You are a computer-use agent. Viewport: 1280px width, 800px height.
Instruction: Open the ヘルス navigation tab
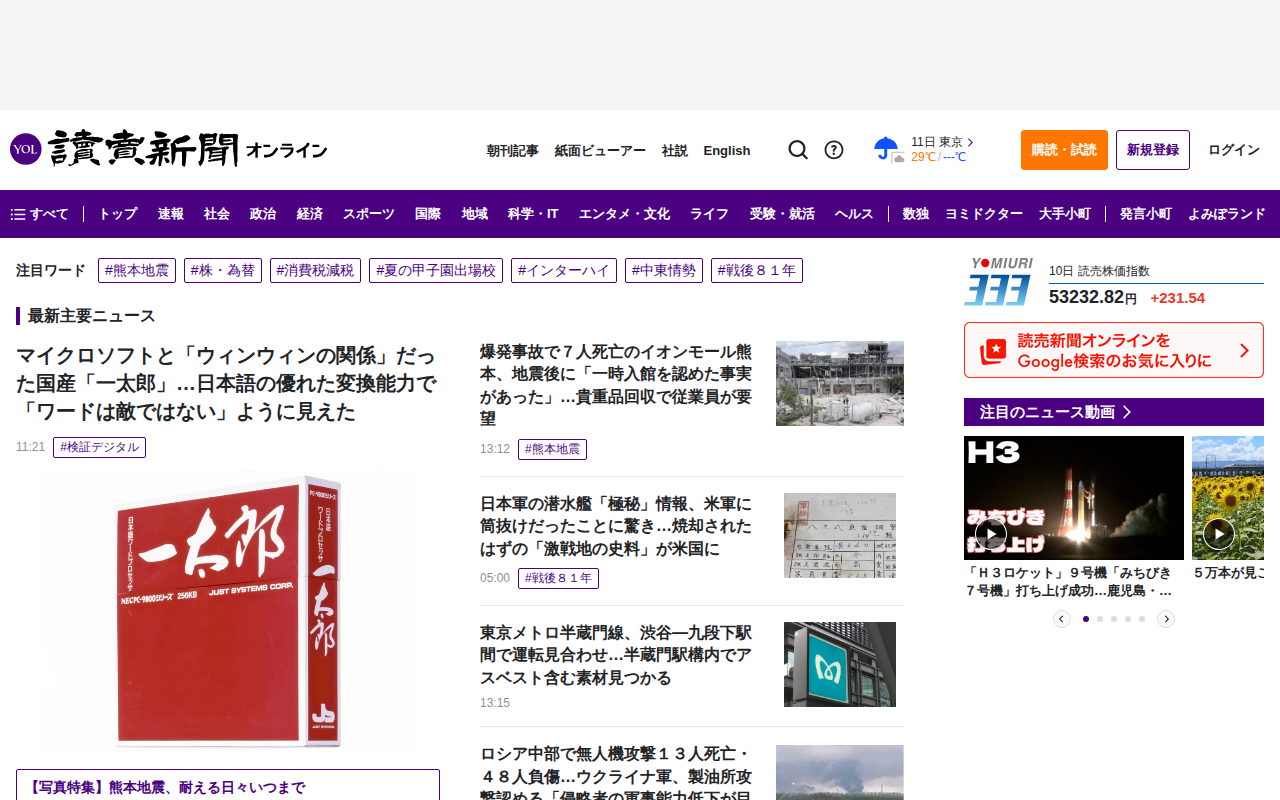click(854, 214)
